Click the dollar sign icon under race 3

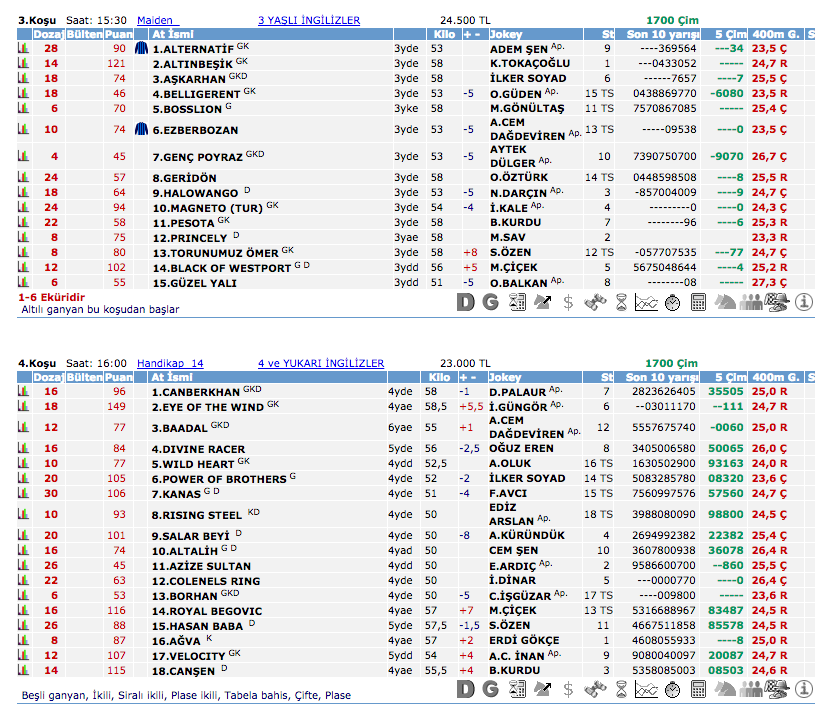[x=568, y=302]
